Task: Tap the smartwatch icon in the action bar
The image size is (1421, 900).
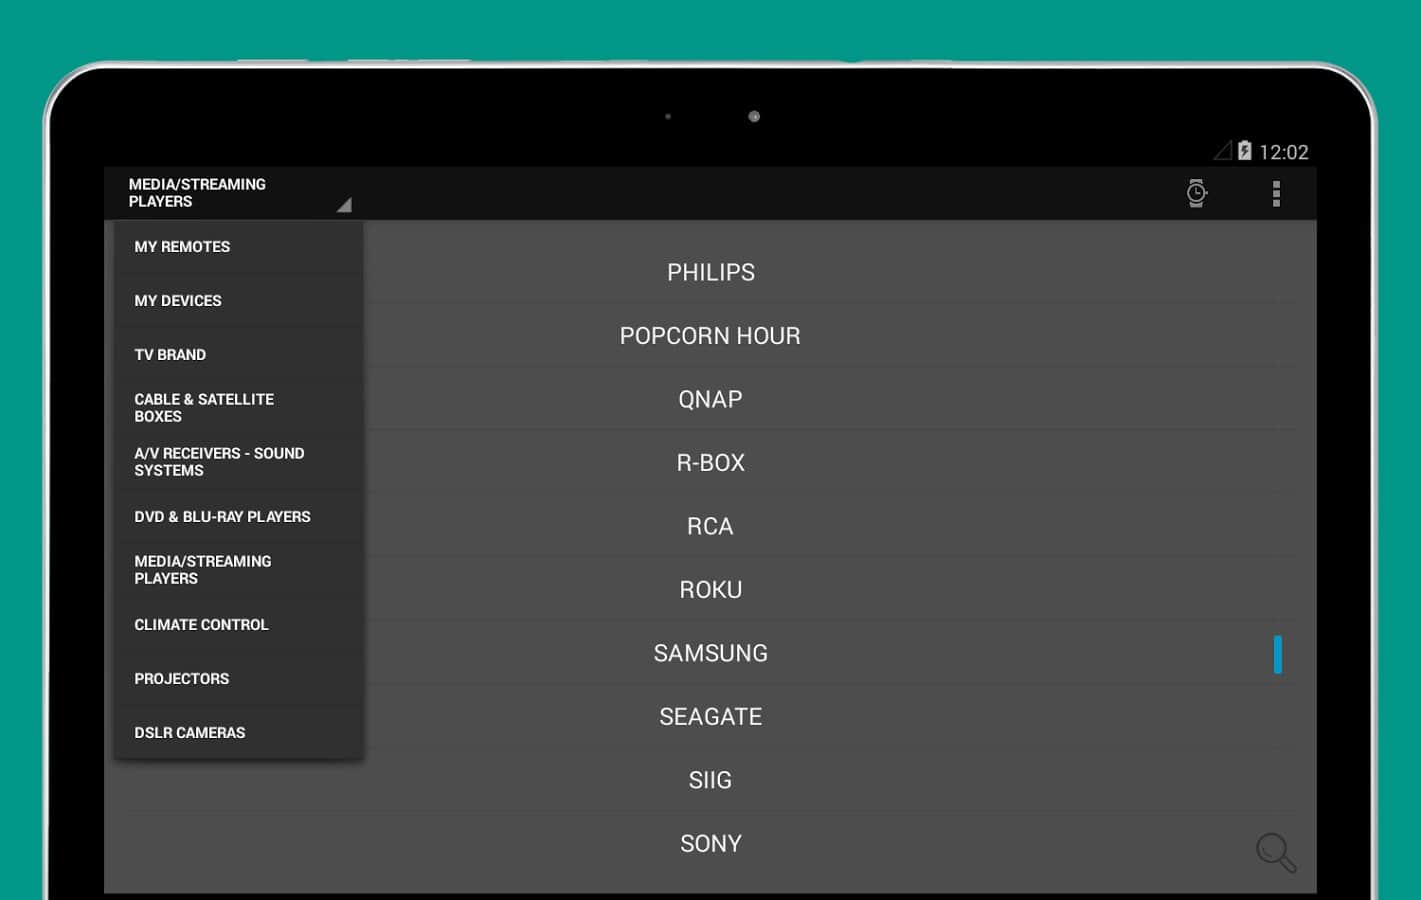Action: [x=1196, y=193]
